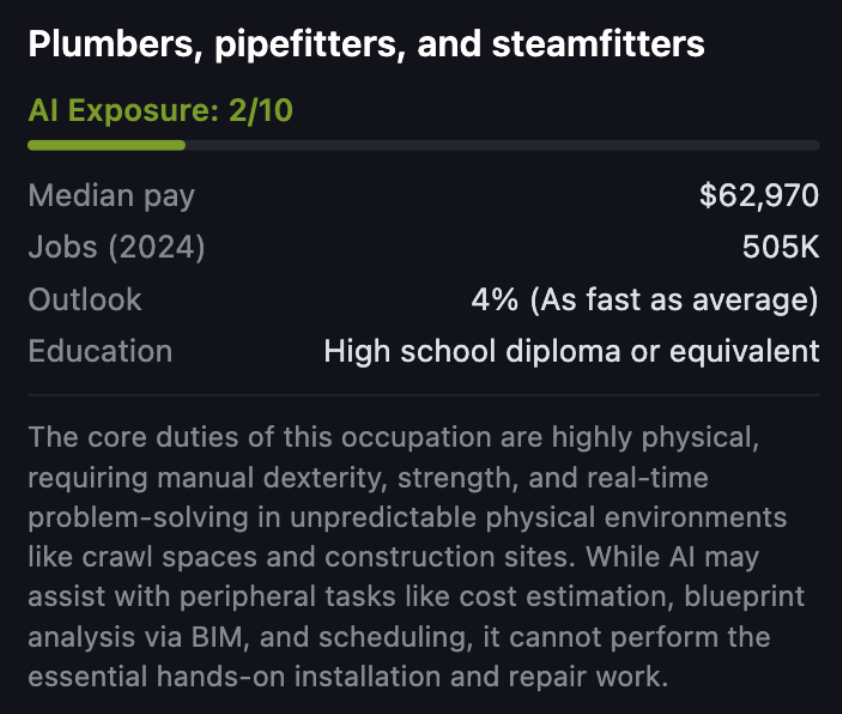This screenshot has width=842, height=714.
Task: Select the Outlook label
Action: point(85,299)
